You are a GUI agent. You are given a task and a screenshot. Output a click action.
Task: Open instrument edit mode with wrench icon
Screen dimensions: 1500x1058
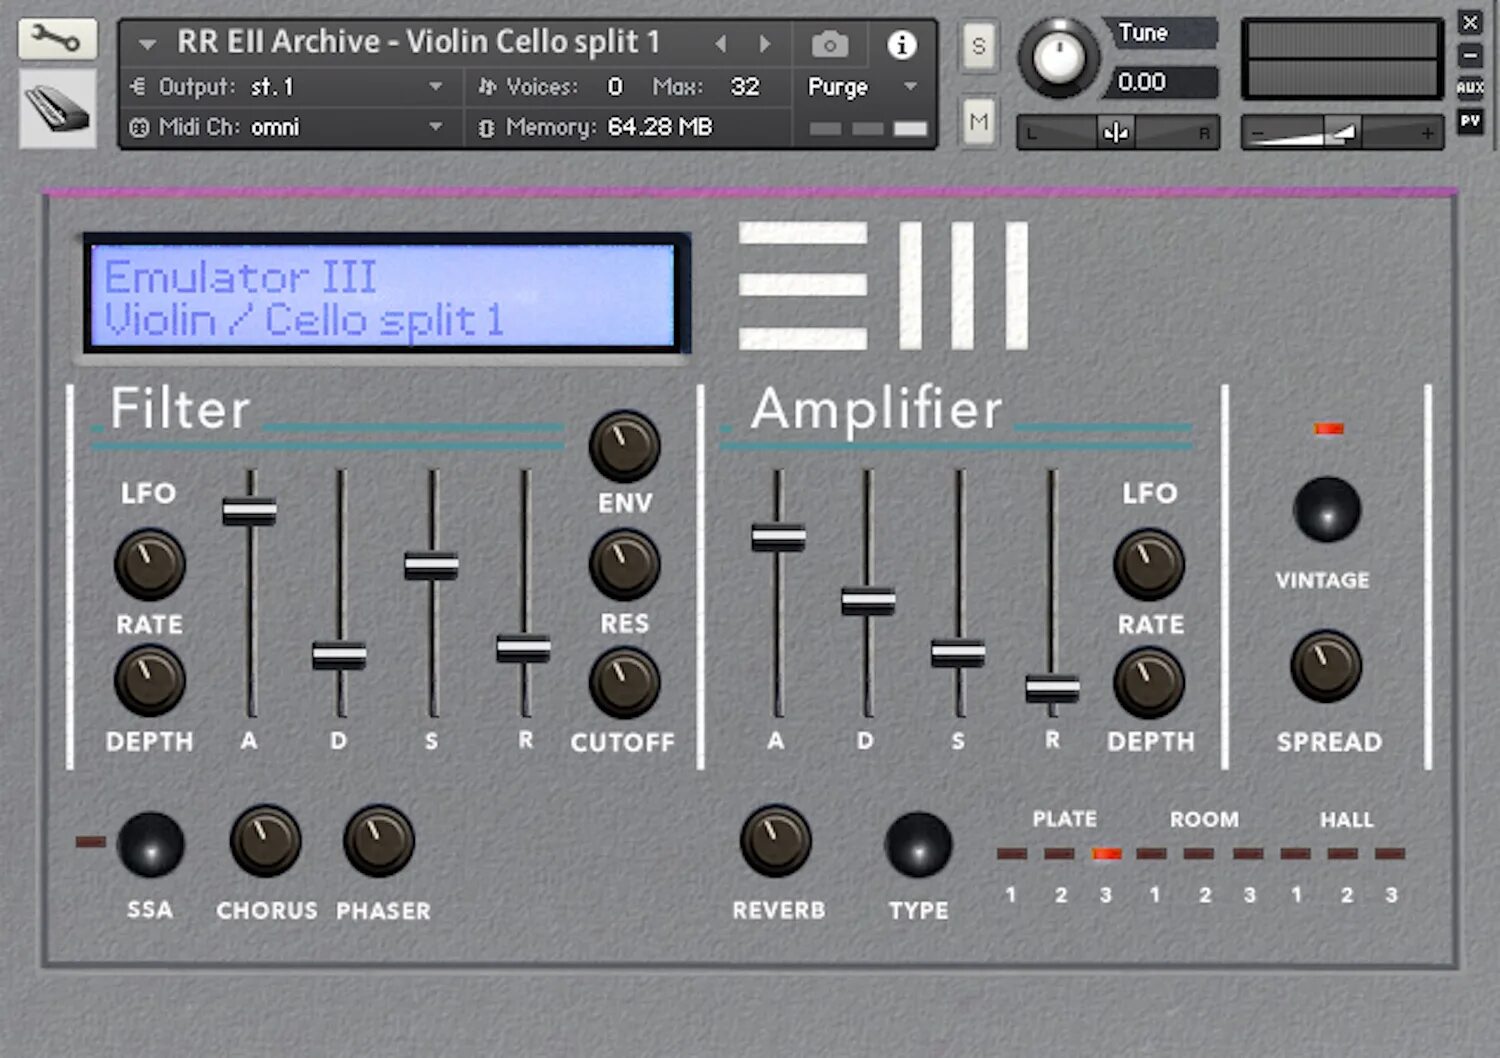point(57,39)
